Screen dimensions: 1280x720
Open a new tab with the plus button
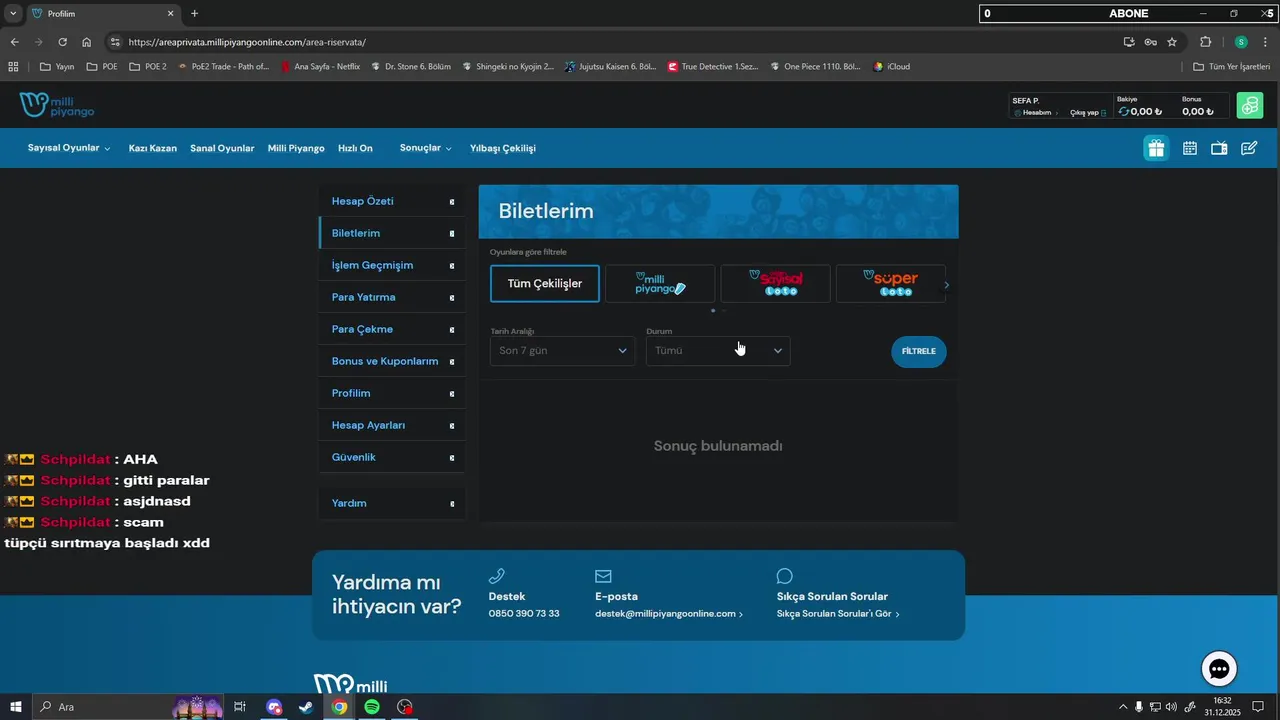(x=194, y=14)
